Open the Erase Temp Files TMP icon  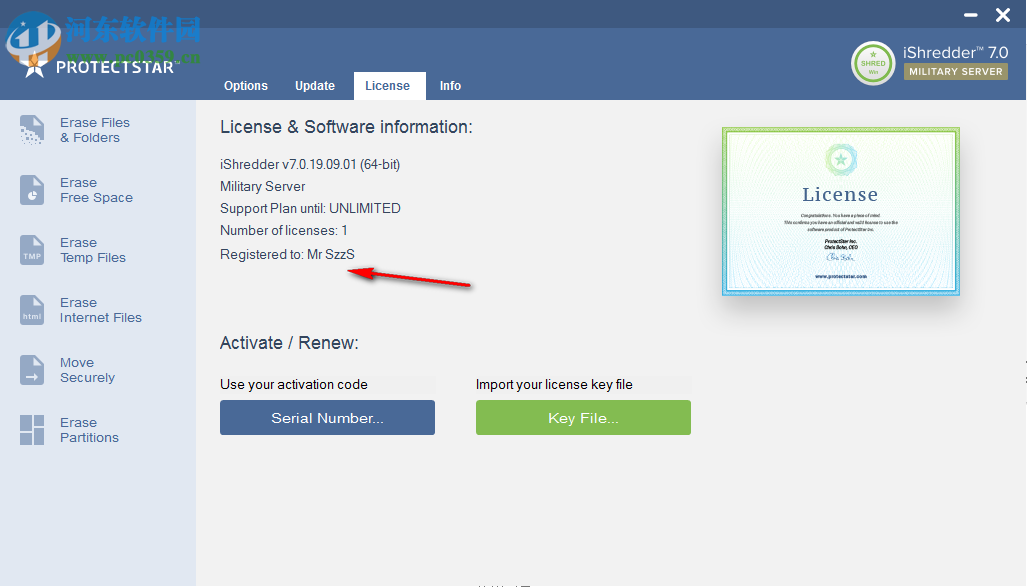(x=32, y=250)
